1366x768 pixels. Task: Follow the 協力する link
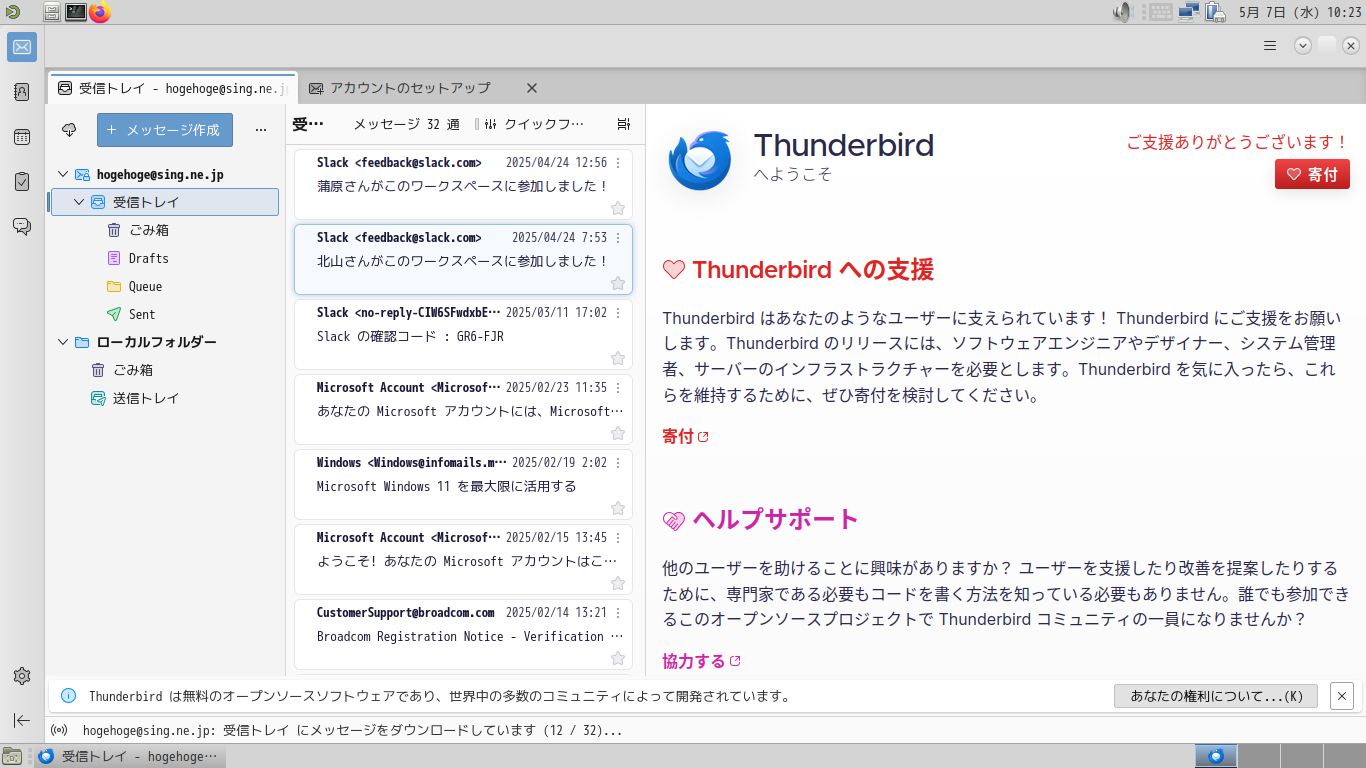[x=701, y=661]
